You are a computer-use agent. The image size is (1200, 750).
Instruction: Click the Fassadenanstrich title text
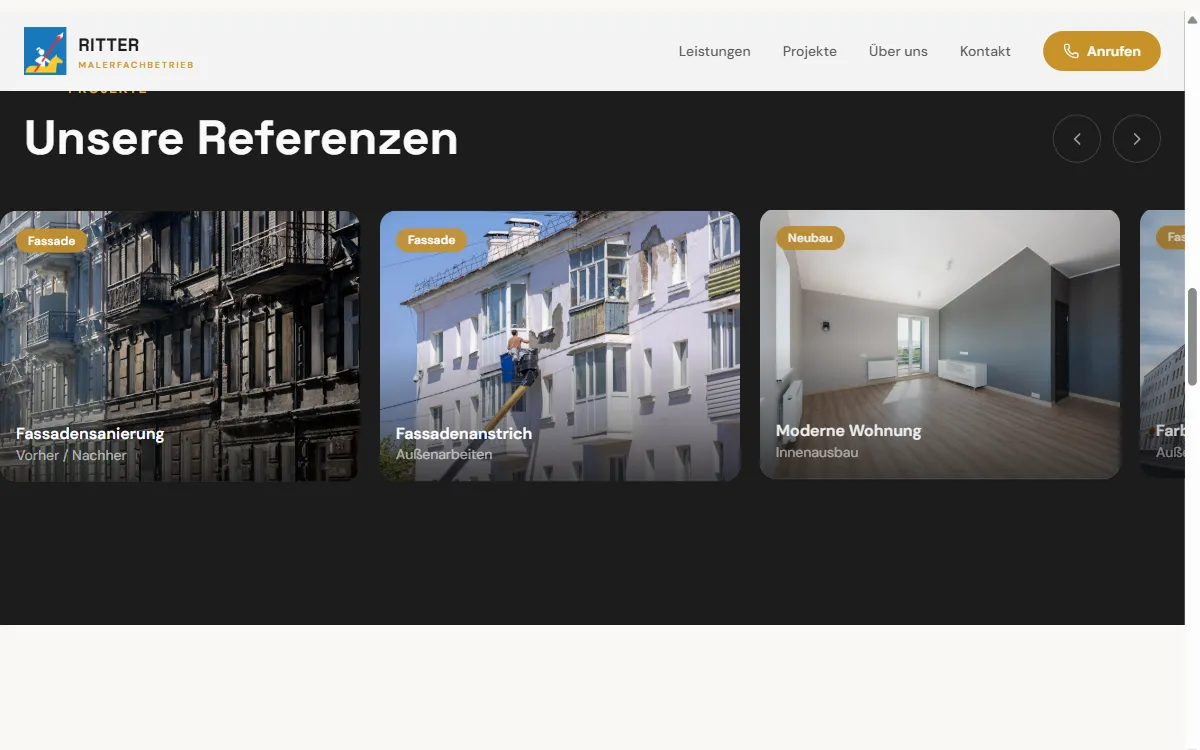(x=463, y=434)
